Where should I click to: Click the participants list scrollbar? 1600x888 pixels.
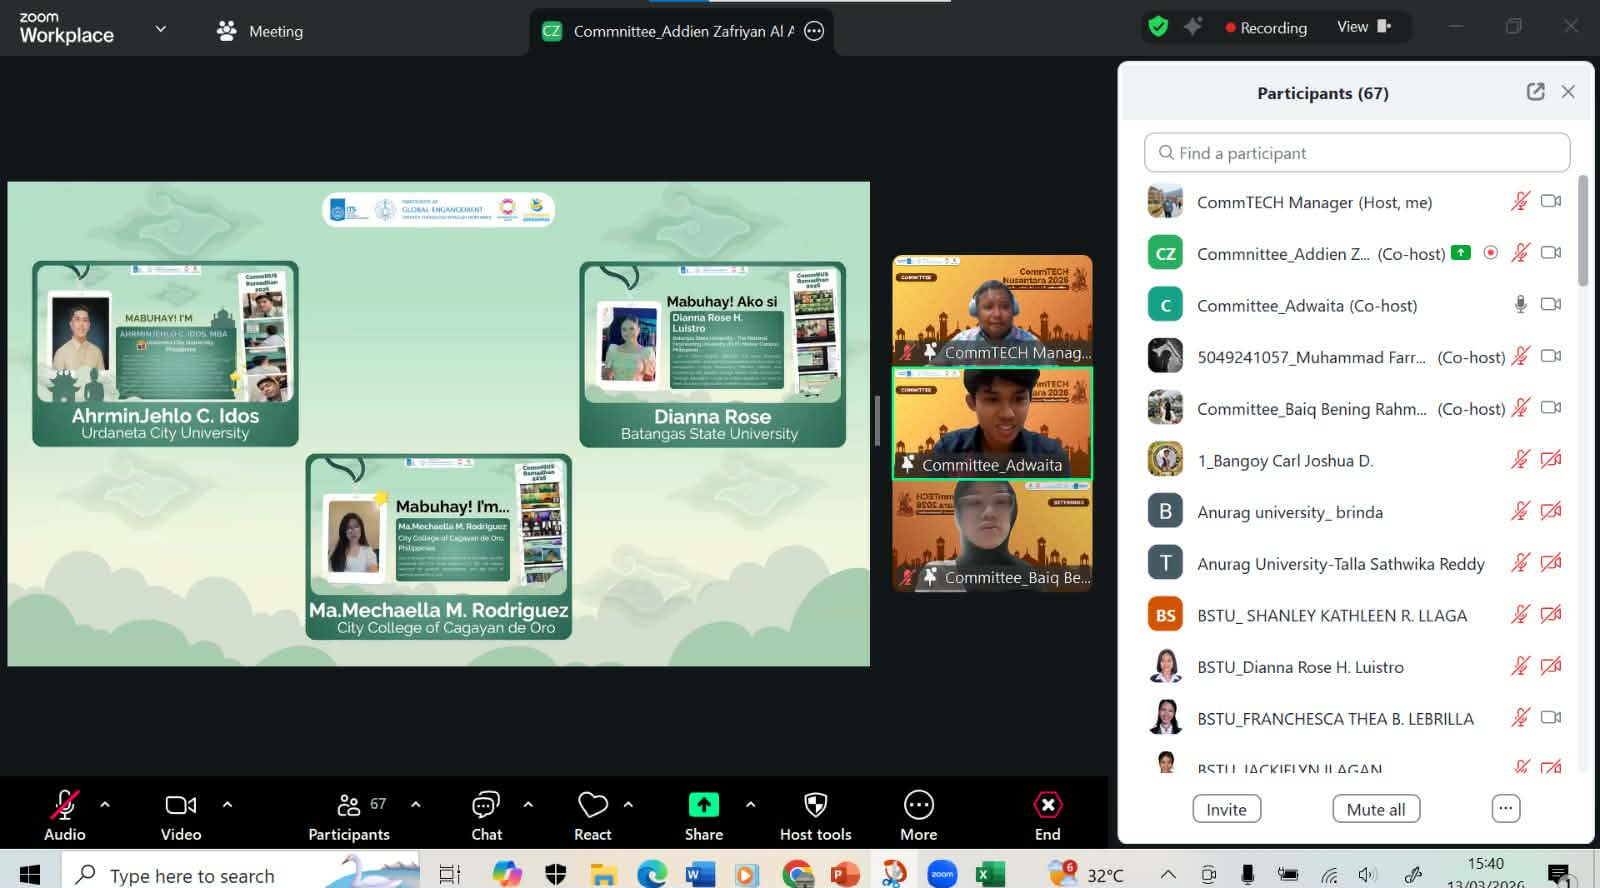tap(1582, 232)
